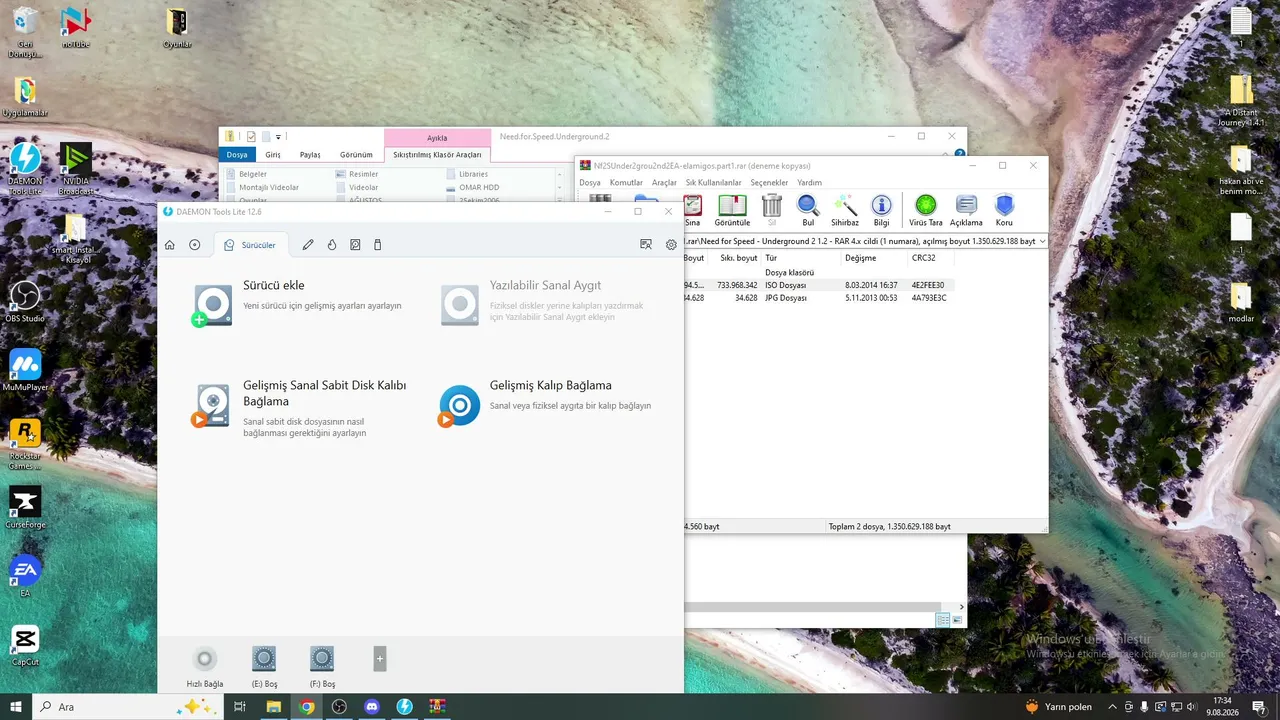This screenshot has width=1280, height=720.
Task: Select the JPG Dosyası row in WinRAR
Action: 817,298
